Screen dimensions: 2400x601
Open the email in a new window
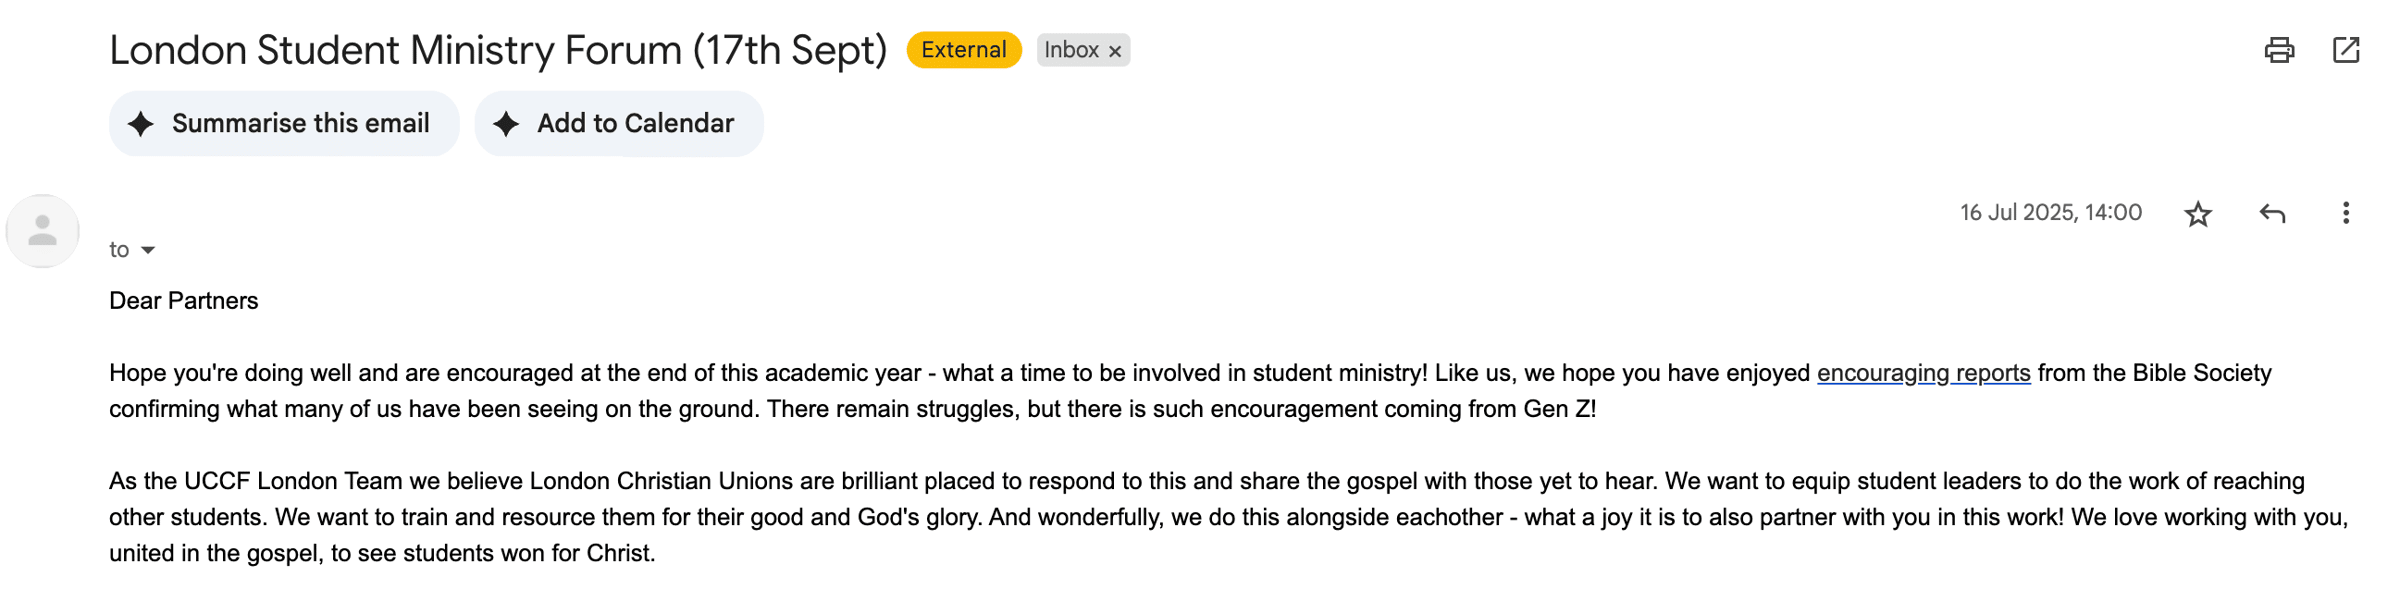[2346, 50]
